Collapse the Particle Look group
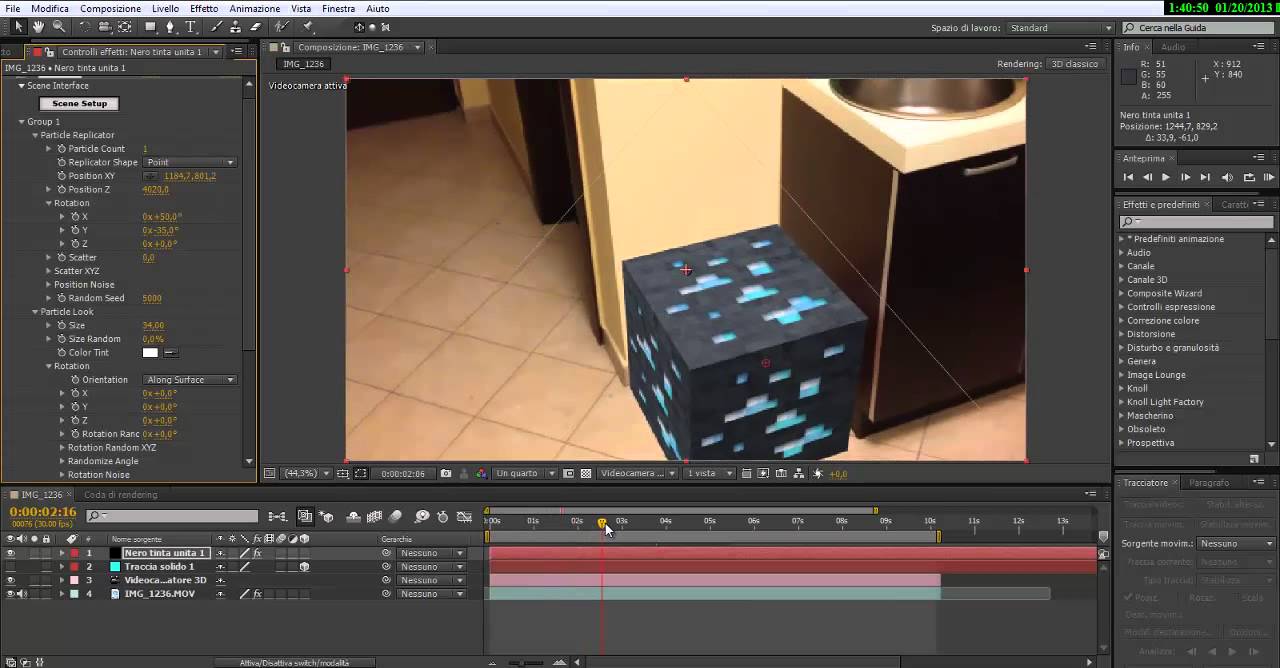The image size is (1280, 668). pos(35,312)
